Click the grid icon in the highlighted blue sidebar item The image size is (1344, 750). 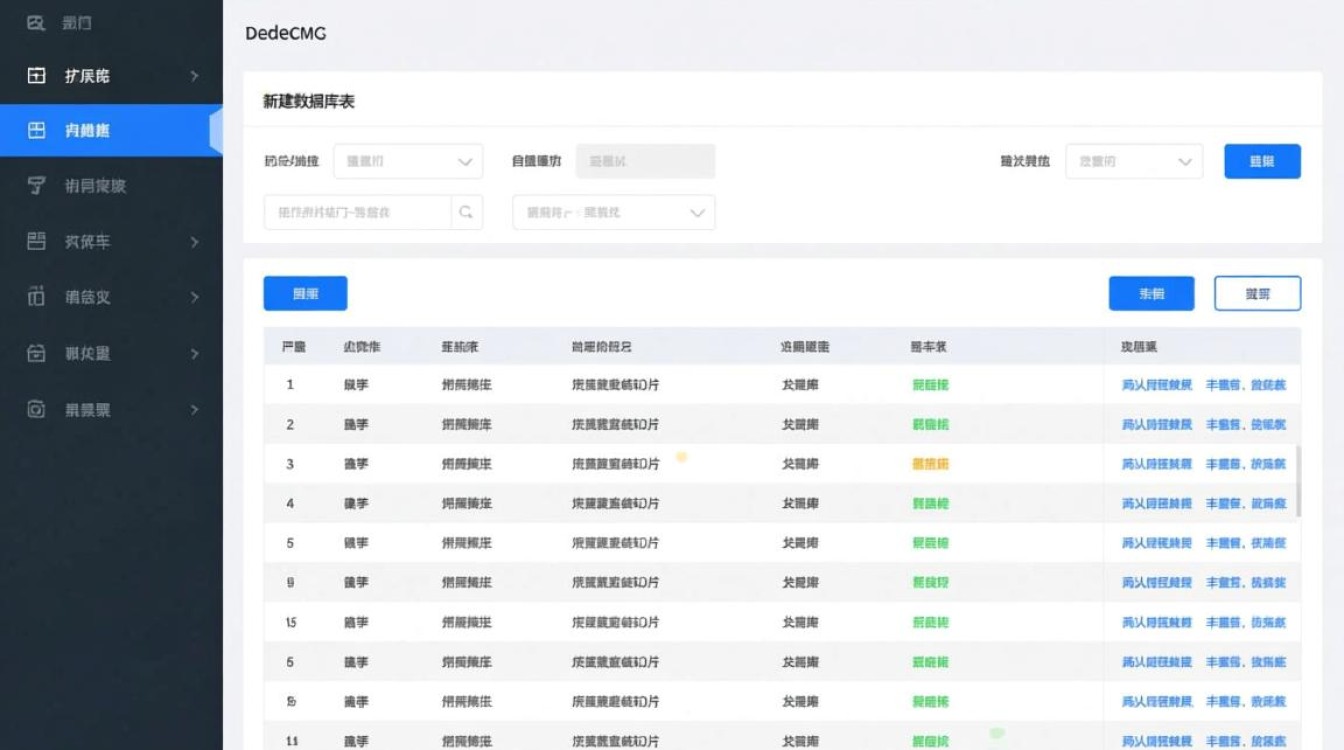36,130
